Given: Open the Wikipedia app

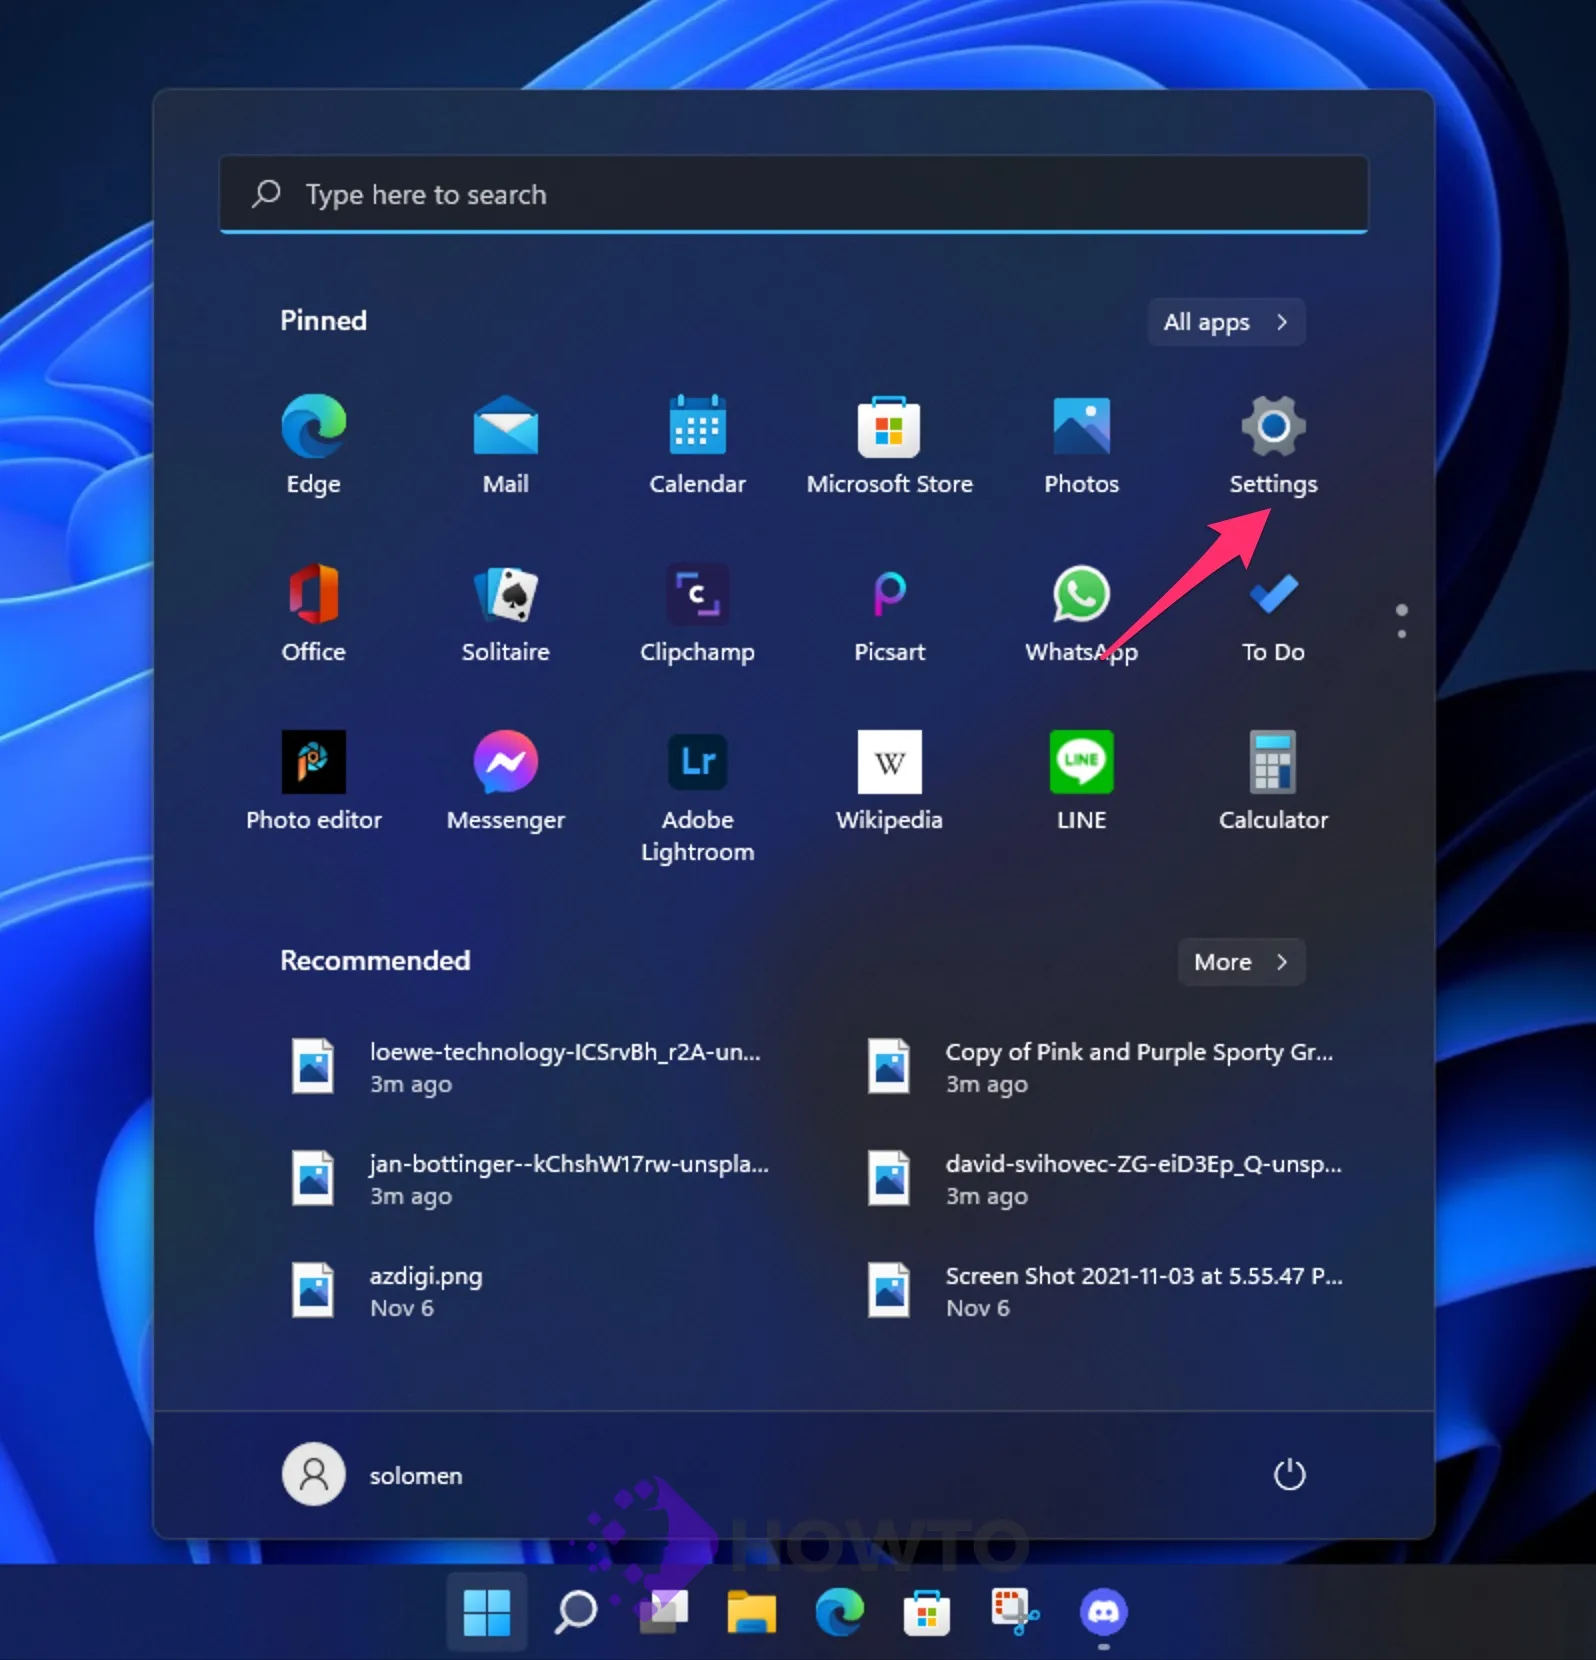Looking at the screenshot, I should (890, 782).
